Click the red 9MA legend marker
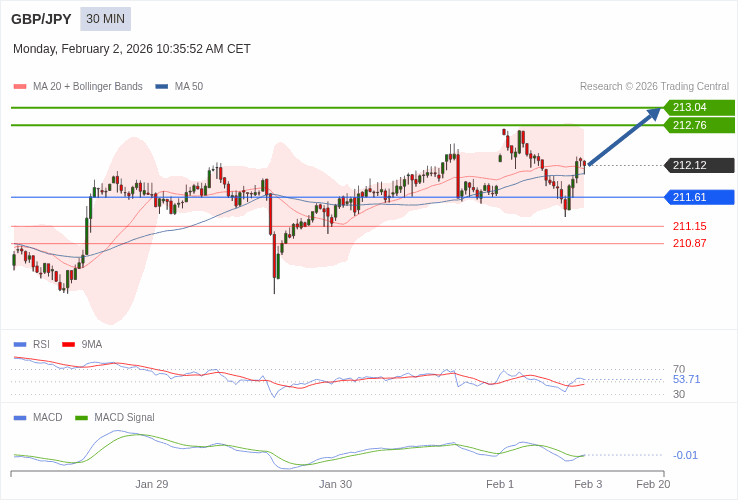This screenshot has height=500, width=738. coord(68,344)
